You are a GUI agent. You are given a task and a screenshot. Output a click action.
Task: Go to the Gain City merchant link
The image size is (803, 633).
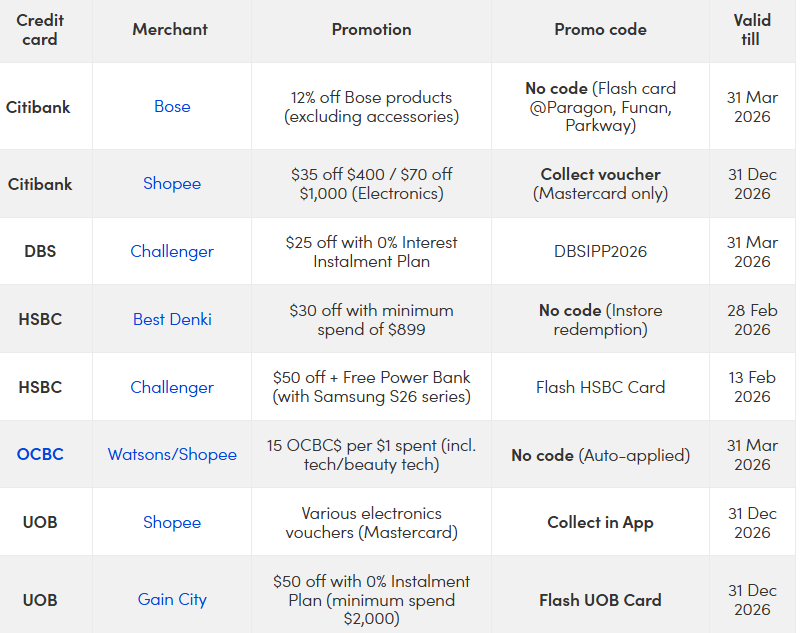pyautogui.click(x=172, y=599)
